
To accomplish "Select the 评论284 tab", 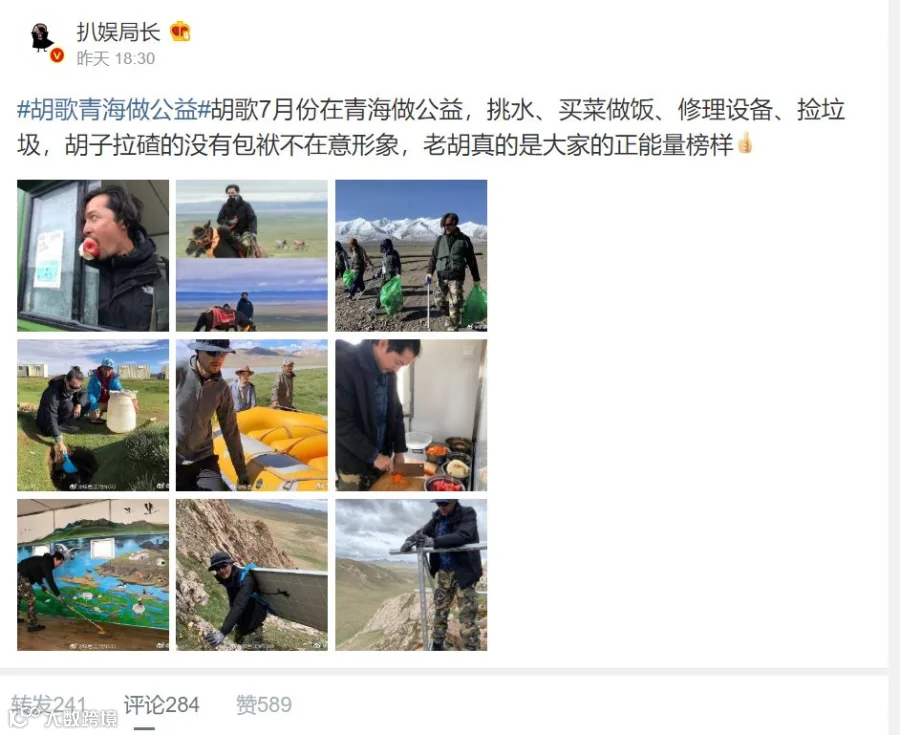I will click(x=161, y=705).
